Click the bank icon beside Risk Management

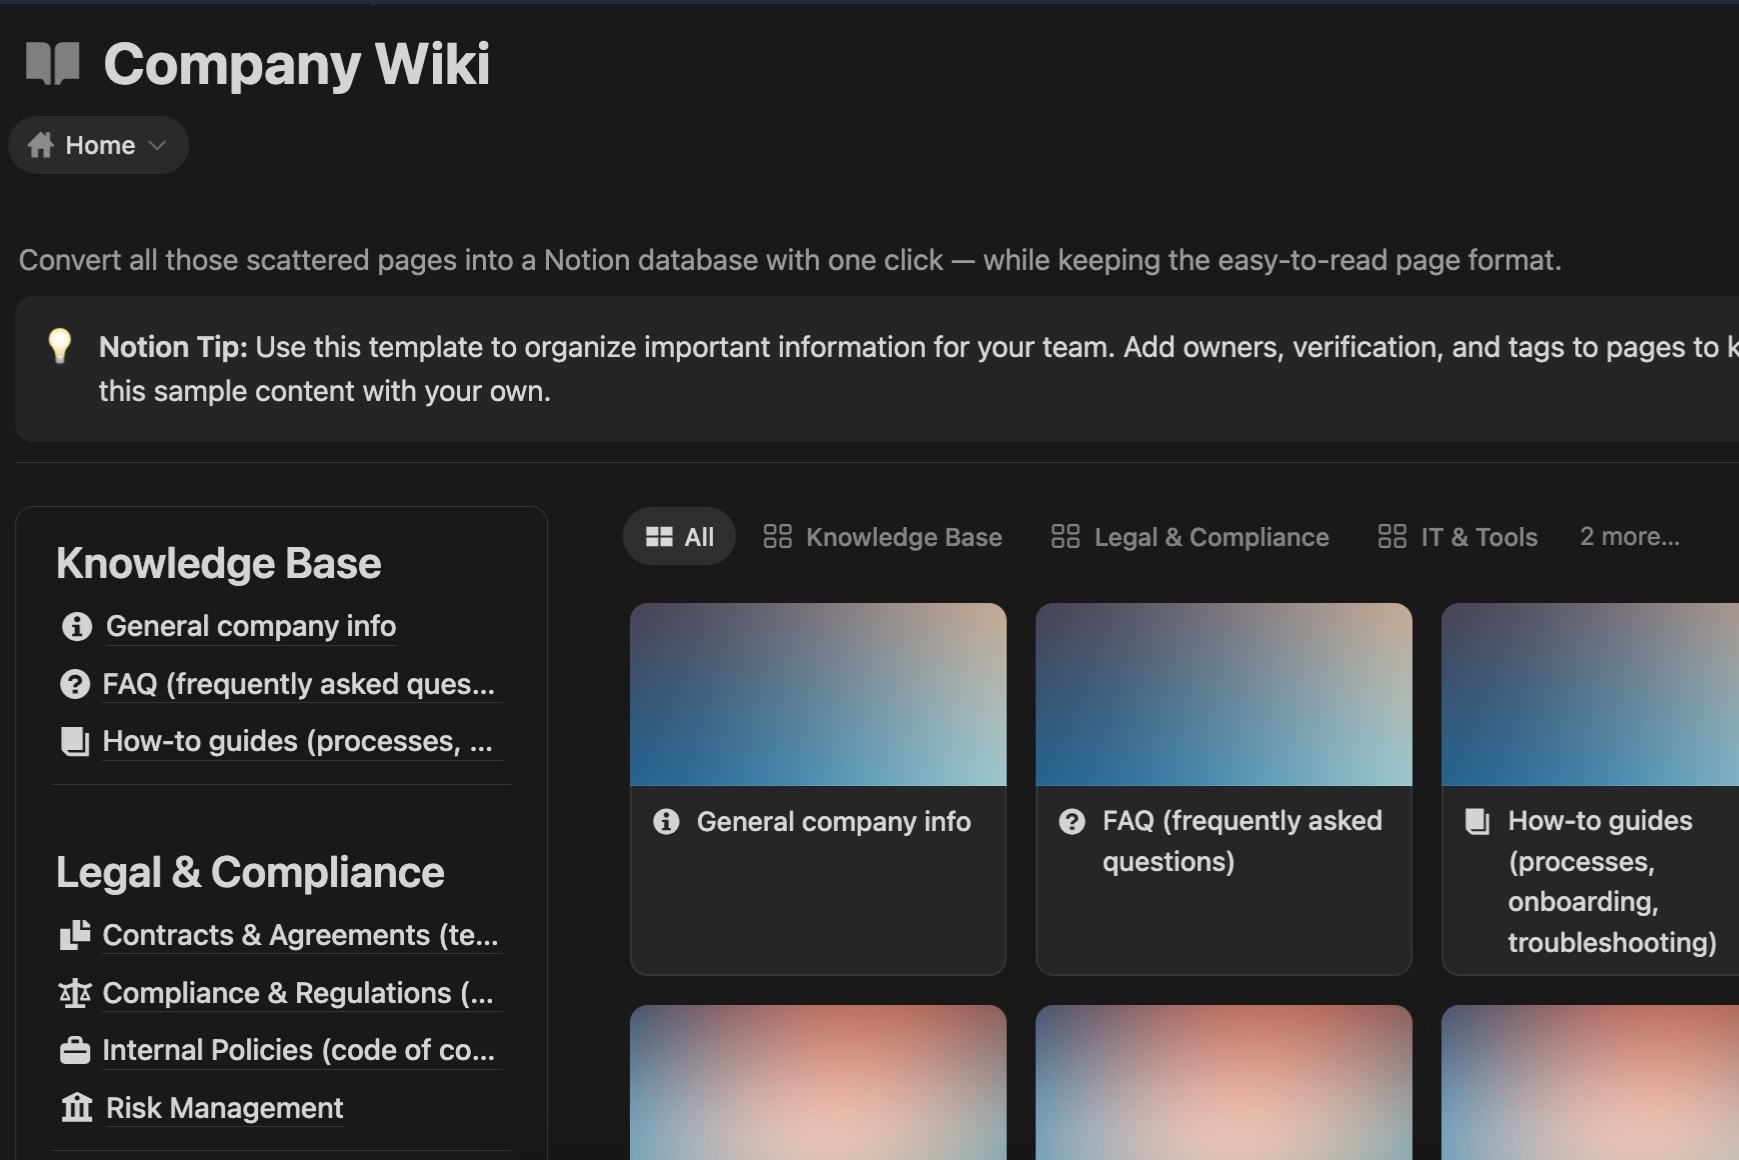click(76, 1108)
